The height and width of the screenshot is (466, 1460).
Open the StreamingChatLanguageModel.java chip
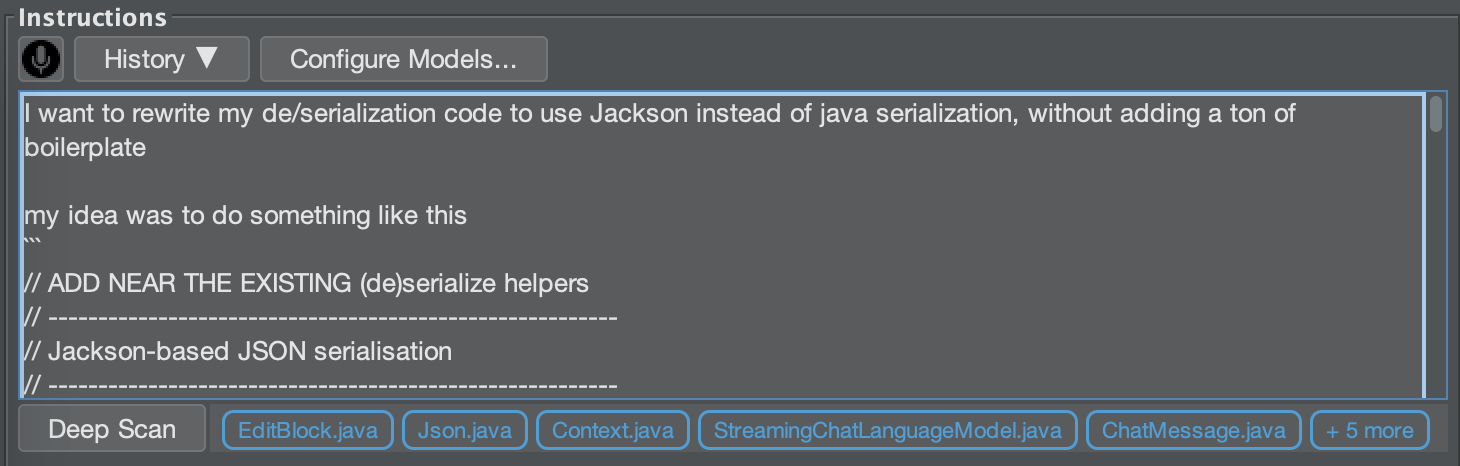[x=887, y=431]
